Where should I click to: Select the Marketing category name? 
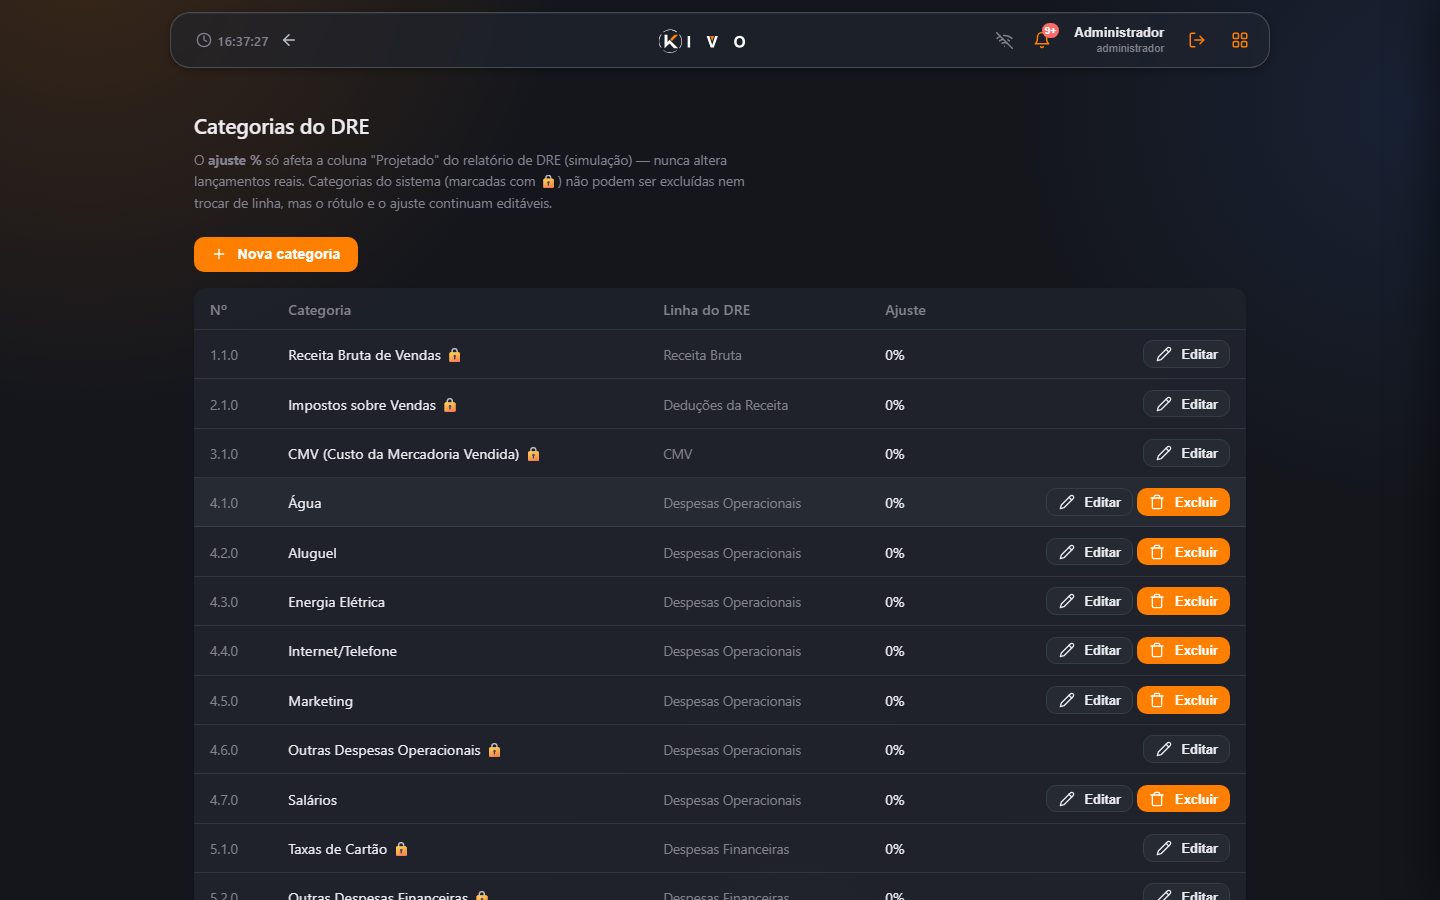pos(320,701)
